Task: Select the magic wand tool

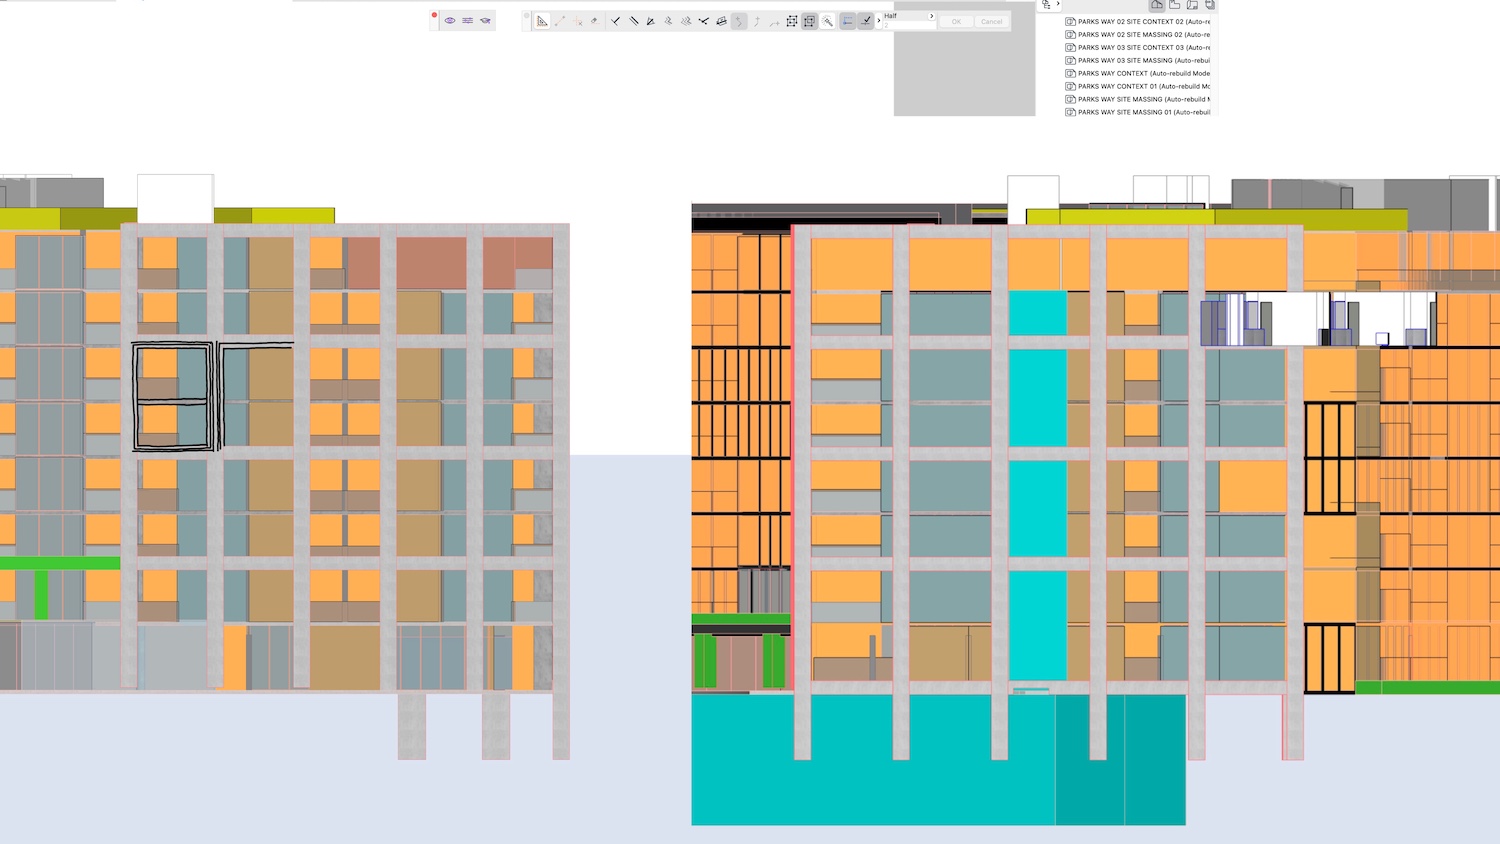Action: coord(827,21)
